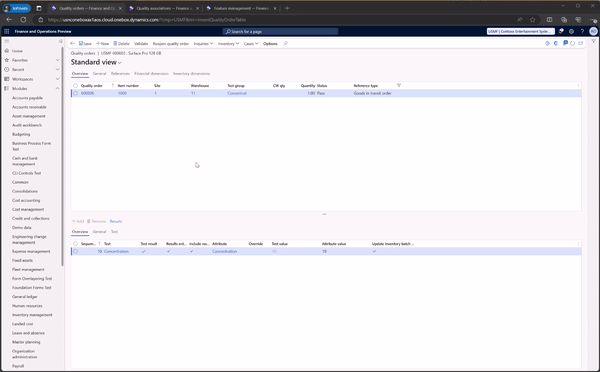Collapse the Modules section in the sidebar
The width and height of the screenshot is (600, 372).
click(57, 88)
